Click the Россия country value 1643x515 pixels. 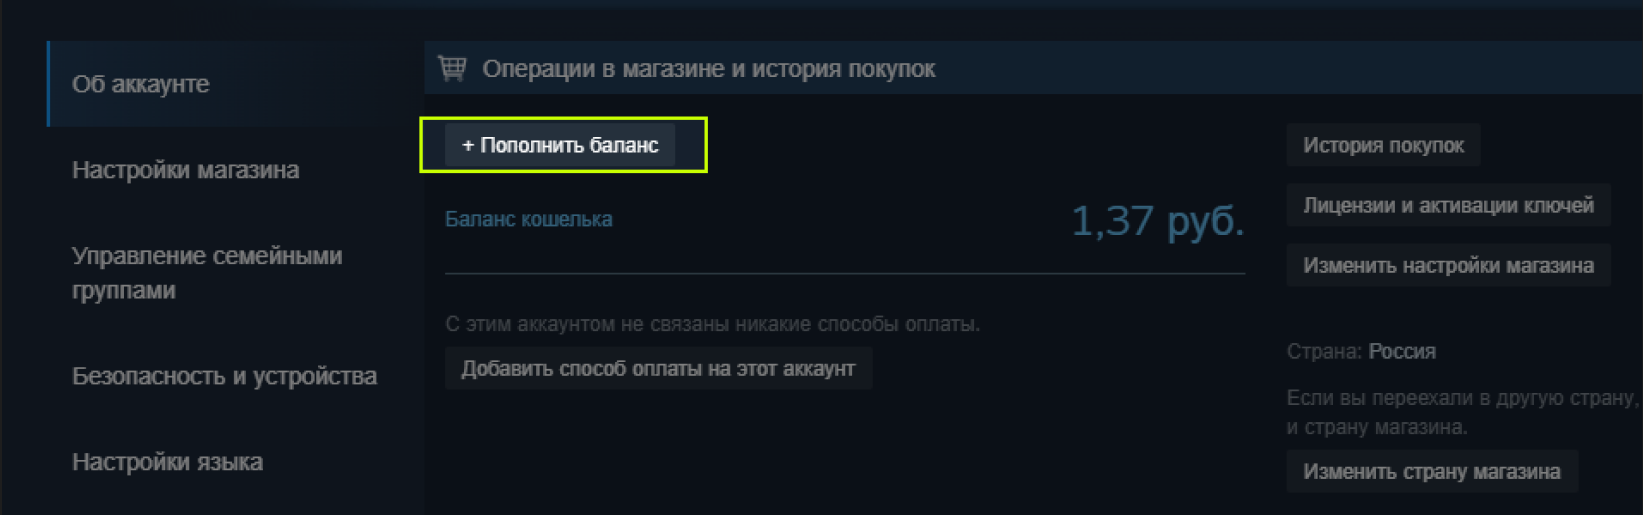tap(1402, 352)
